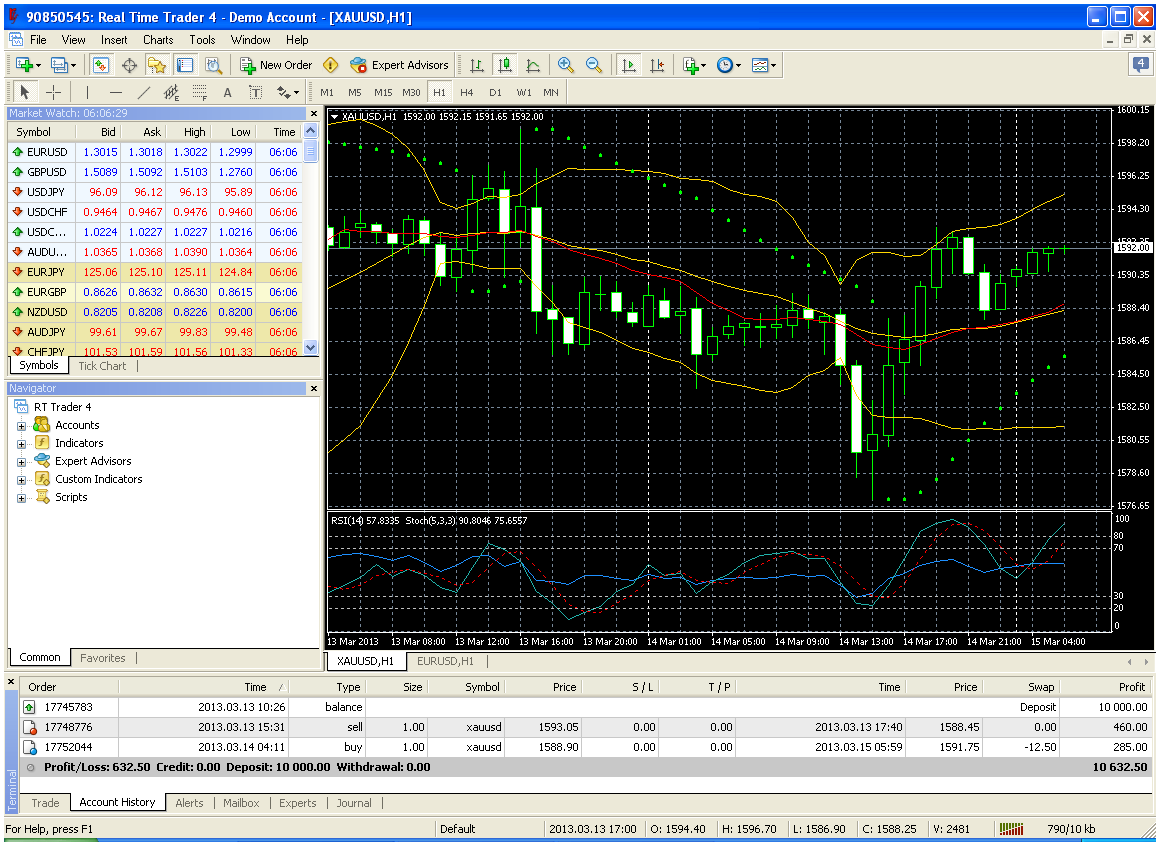
Task: Click the Scripts icon in Navigator
Action: pos(43,496)
